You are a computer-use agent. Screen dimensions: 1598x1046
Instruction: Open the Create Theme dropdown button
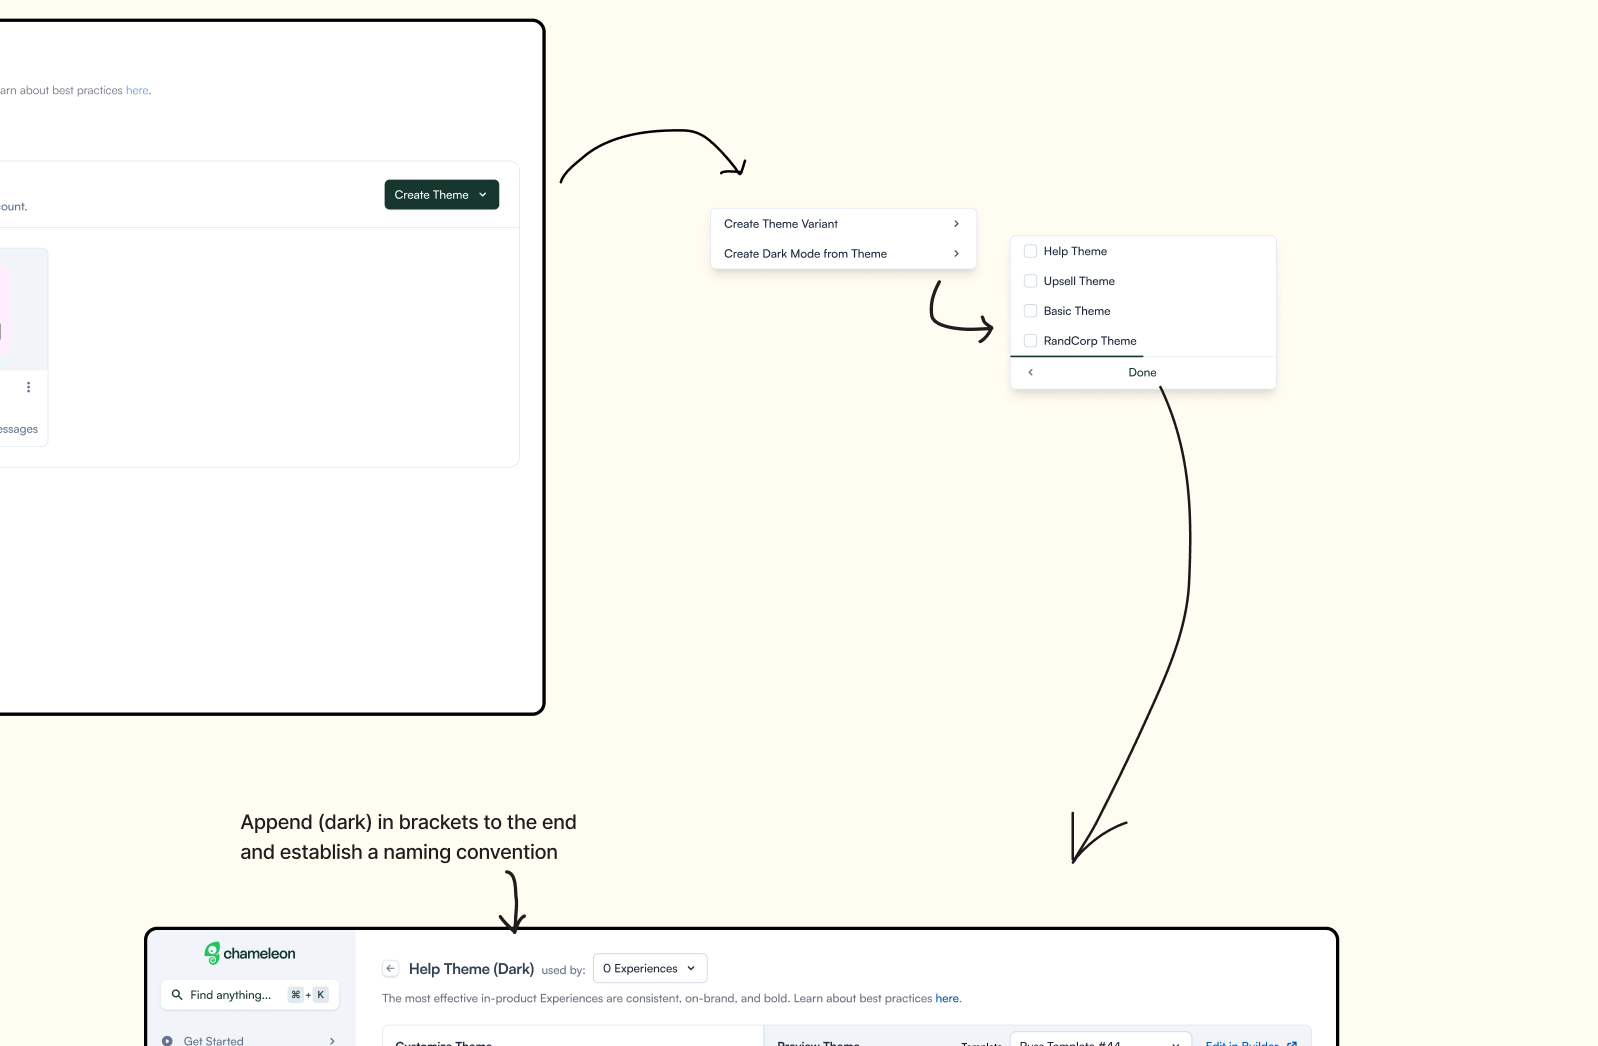(x=442, y=195)
